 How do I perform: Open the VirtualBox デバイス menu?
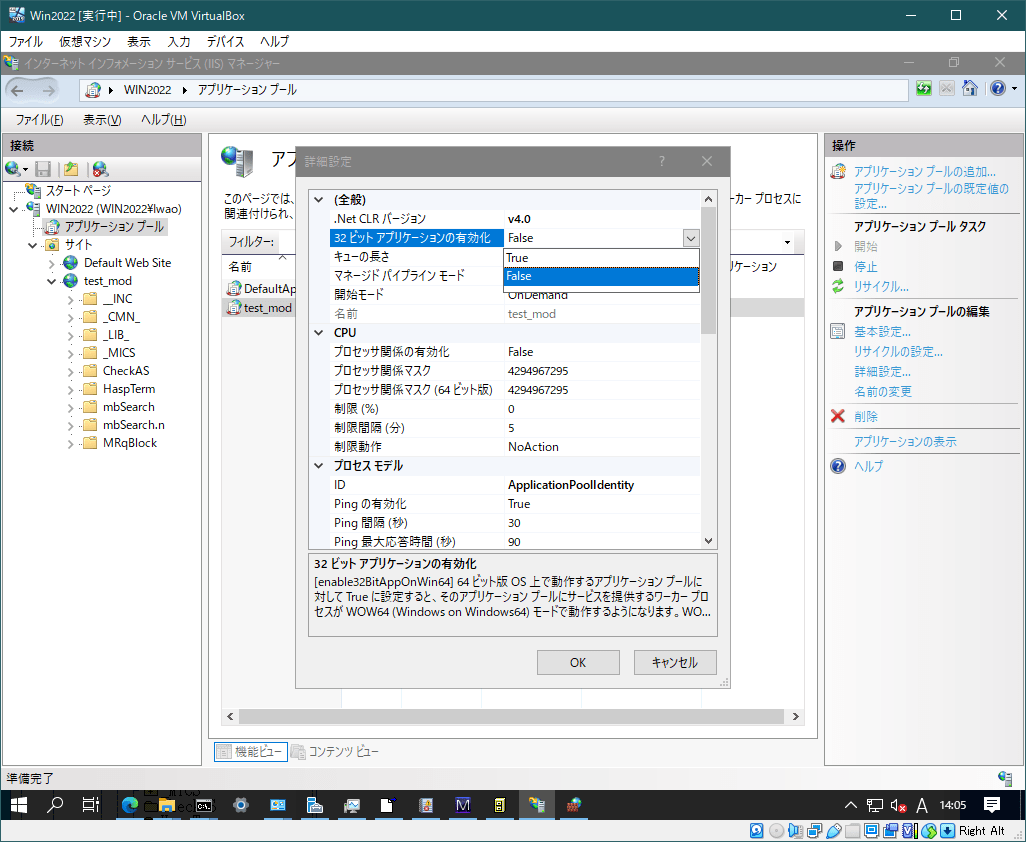pyautogui.click(x=225, y=41)
